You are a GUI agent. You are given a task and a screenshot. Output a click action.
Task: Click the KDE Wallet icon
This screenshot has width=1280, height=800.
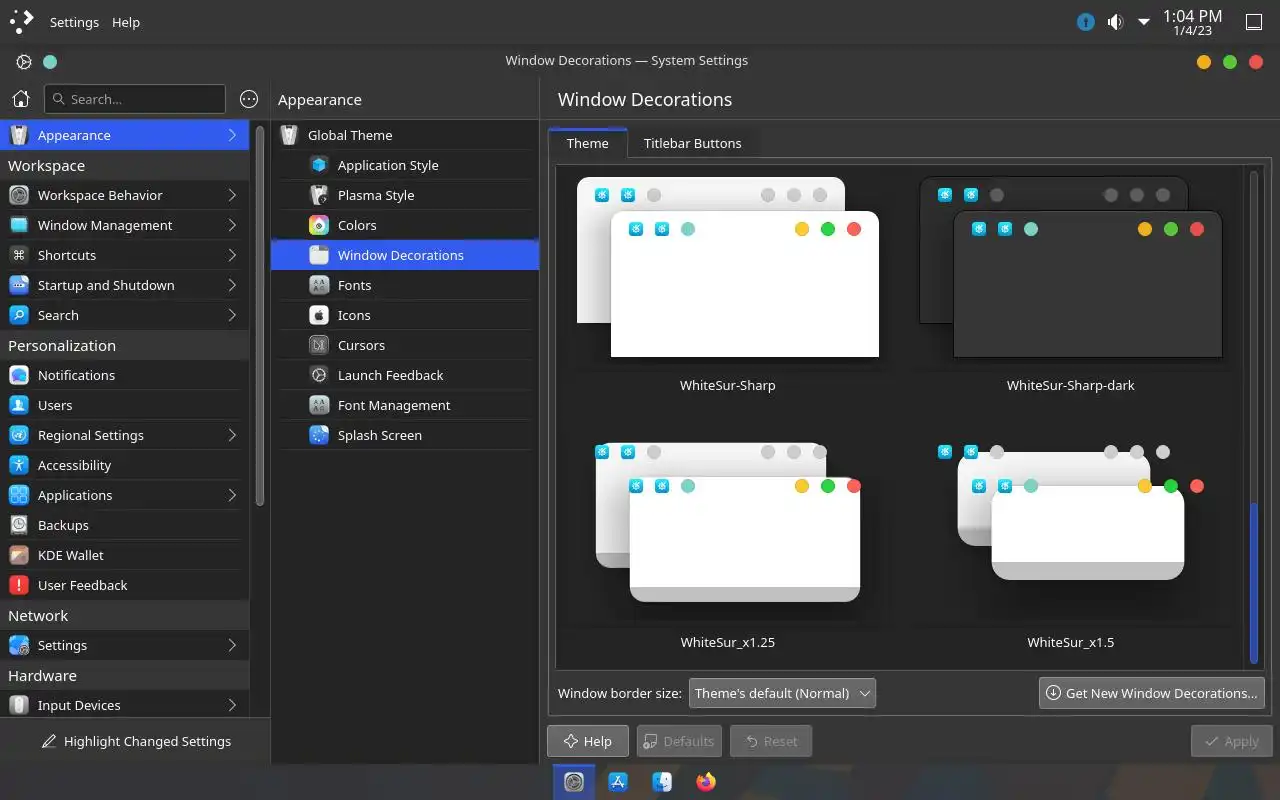(19, 555)
